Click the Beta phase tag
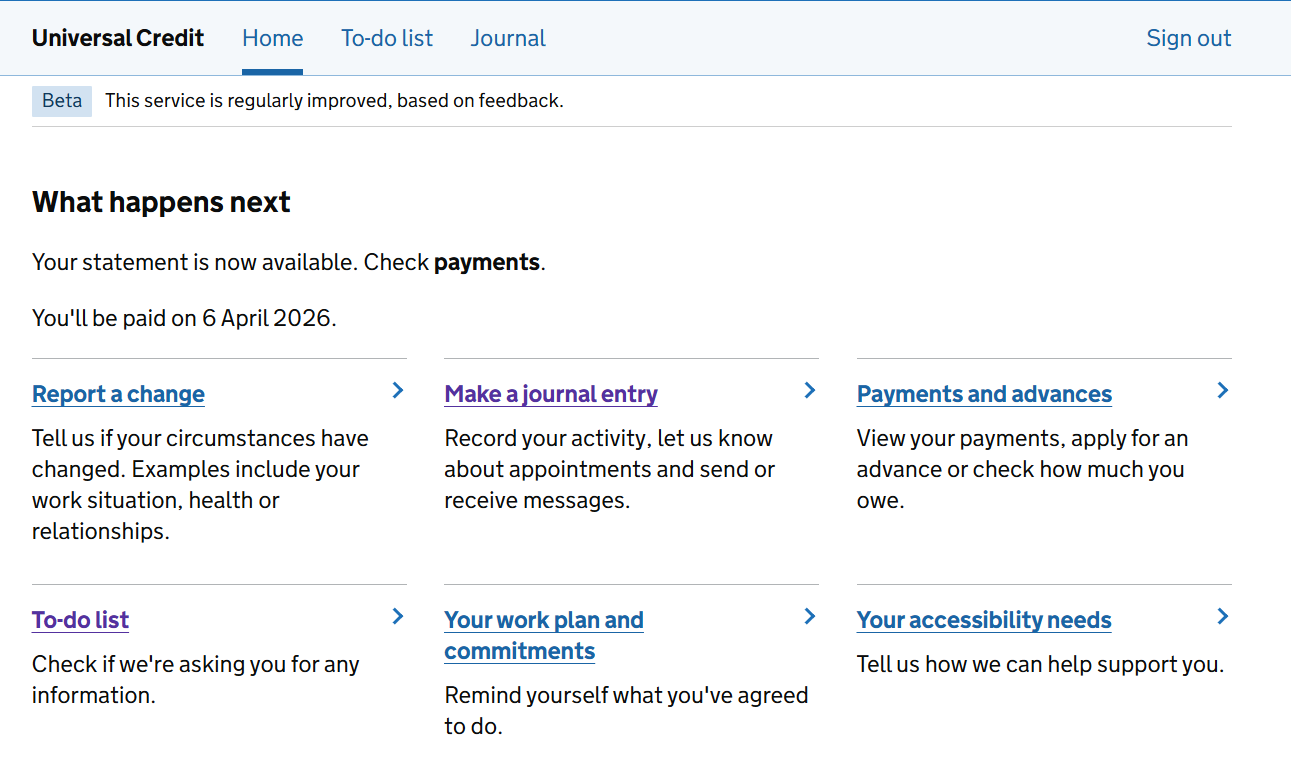 62,101
